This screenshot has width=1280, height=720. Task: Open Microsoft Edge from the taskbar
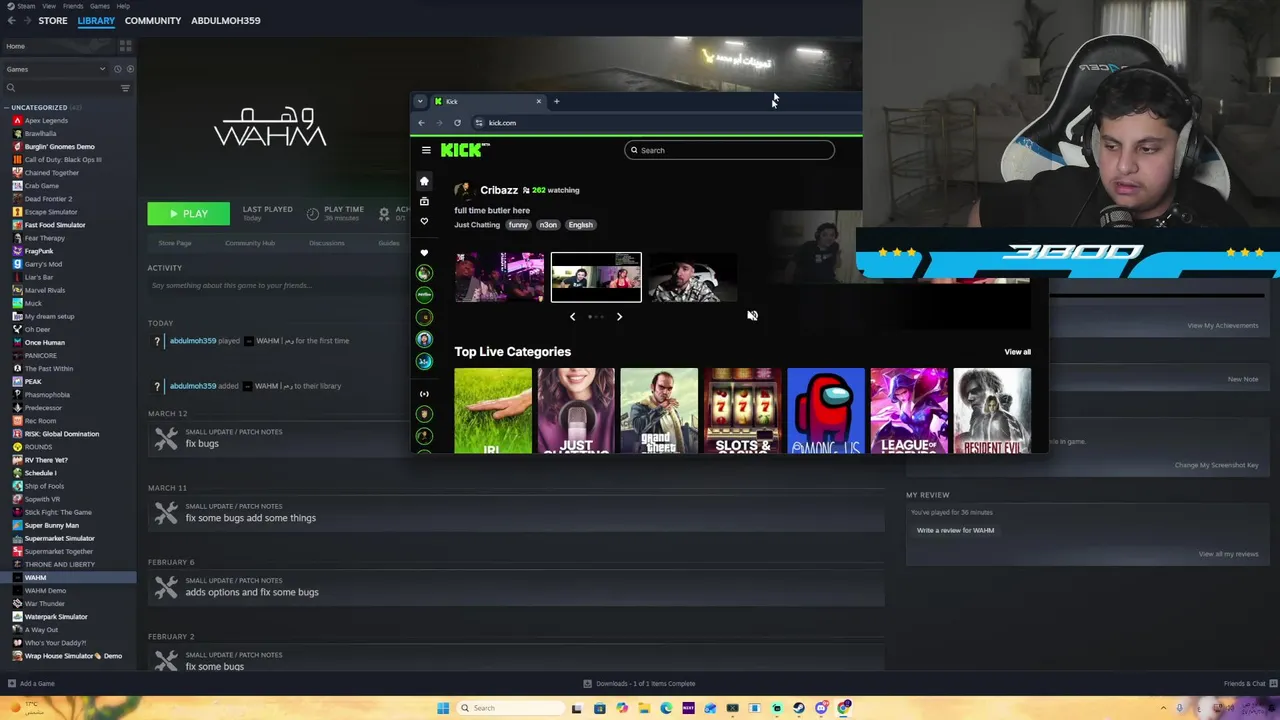666,708
